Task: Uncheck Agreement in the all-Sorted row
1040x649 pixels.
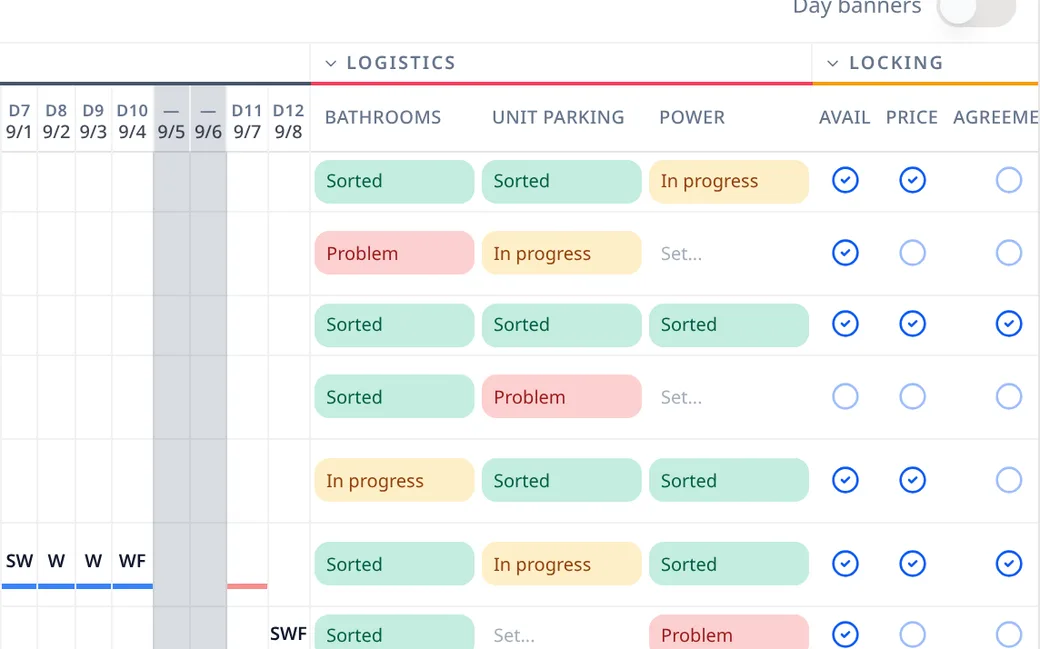Action: coord(1009,324)
